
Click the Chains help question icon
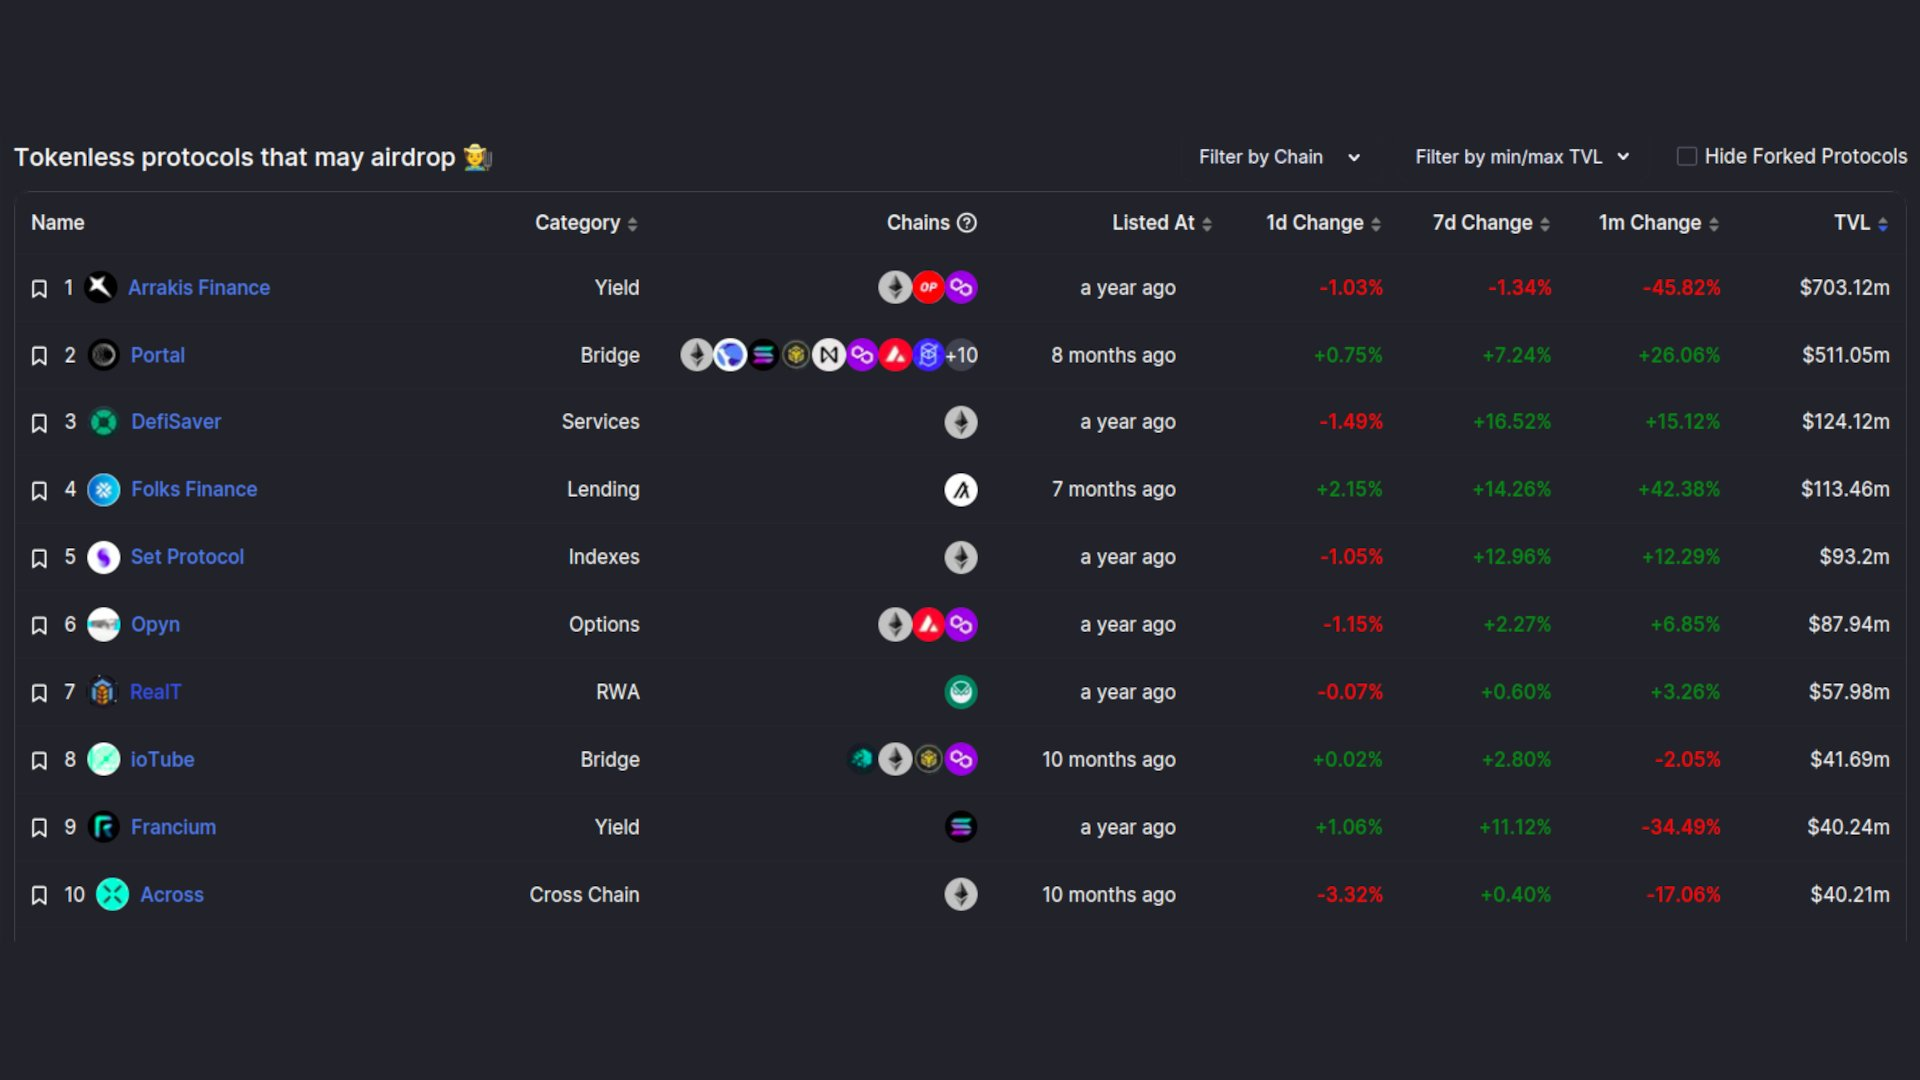pos(966,223)
